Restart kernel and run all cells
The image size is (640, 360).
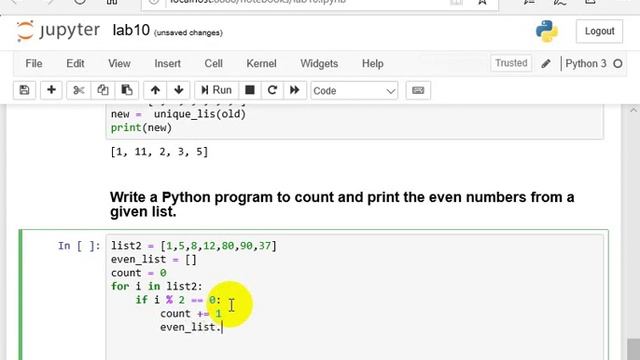[295, 90]
